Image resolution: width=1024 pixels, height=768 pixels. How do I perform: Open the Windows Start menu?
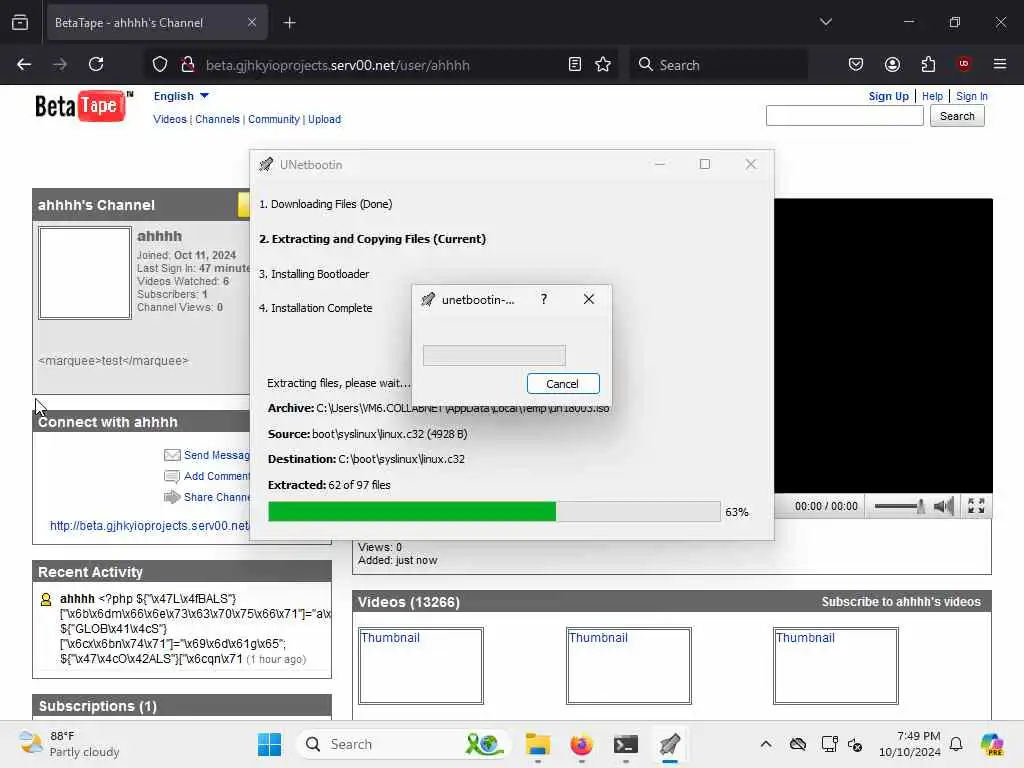[x=270, y=744]
